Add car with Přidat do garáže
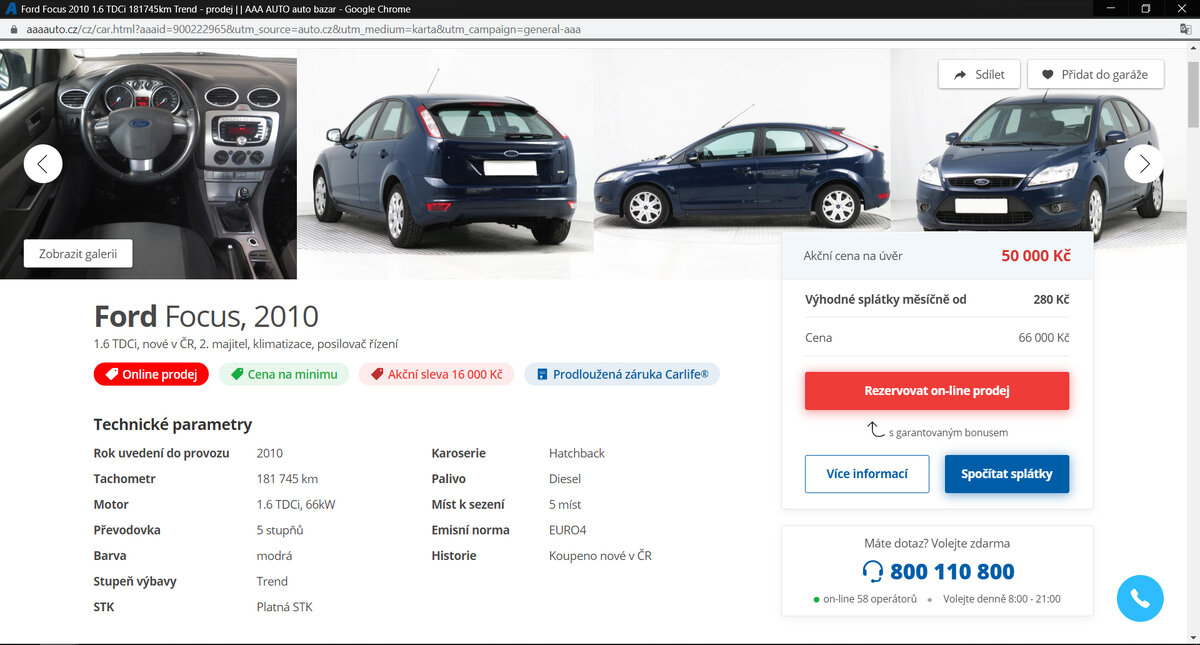The image size is (1200, 645). pos(1096,74)
